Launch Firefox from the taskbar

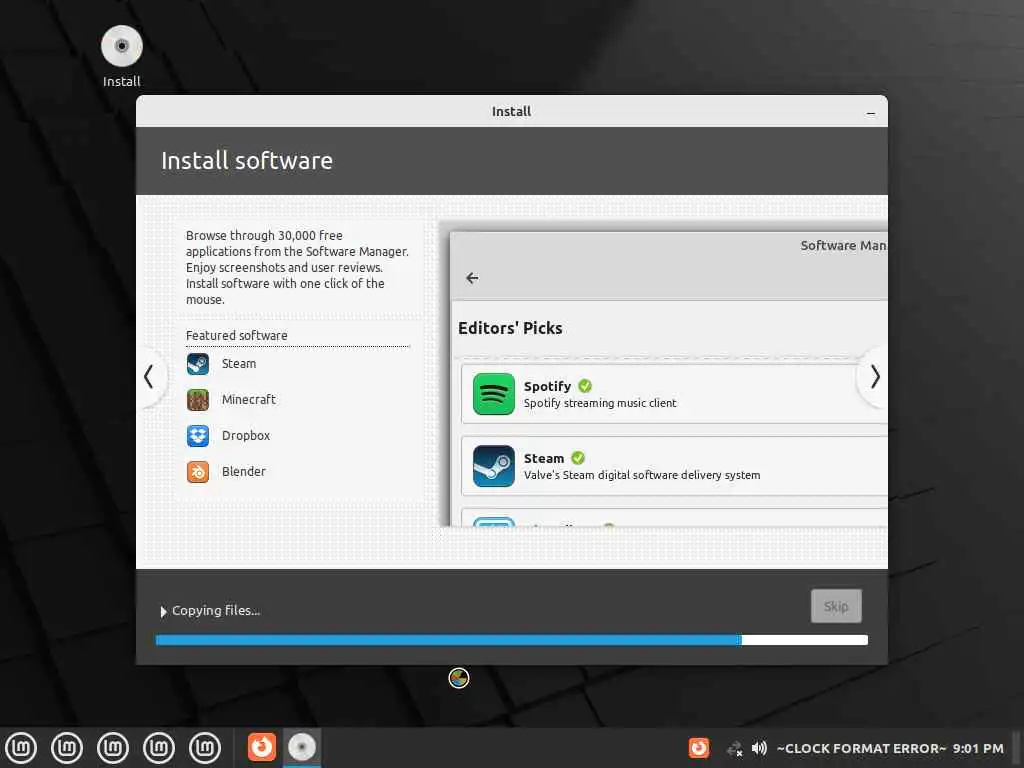coord(262,746)
